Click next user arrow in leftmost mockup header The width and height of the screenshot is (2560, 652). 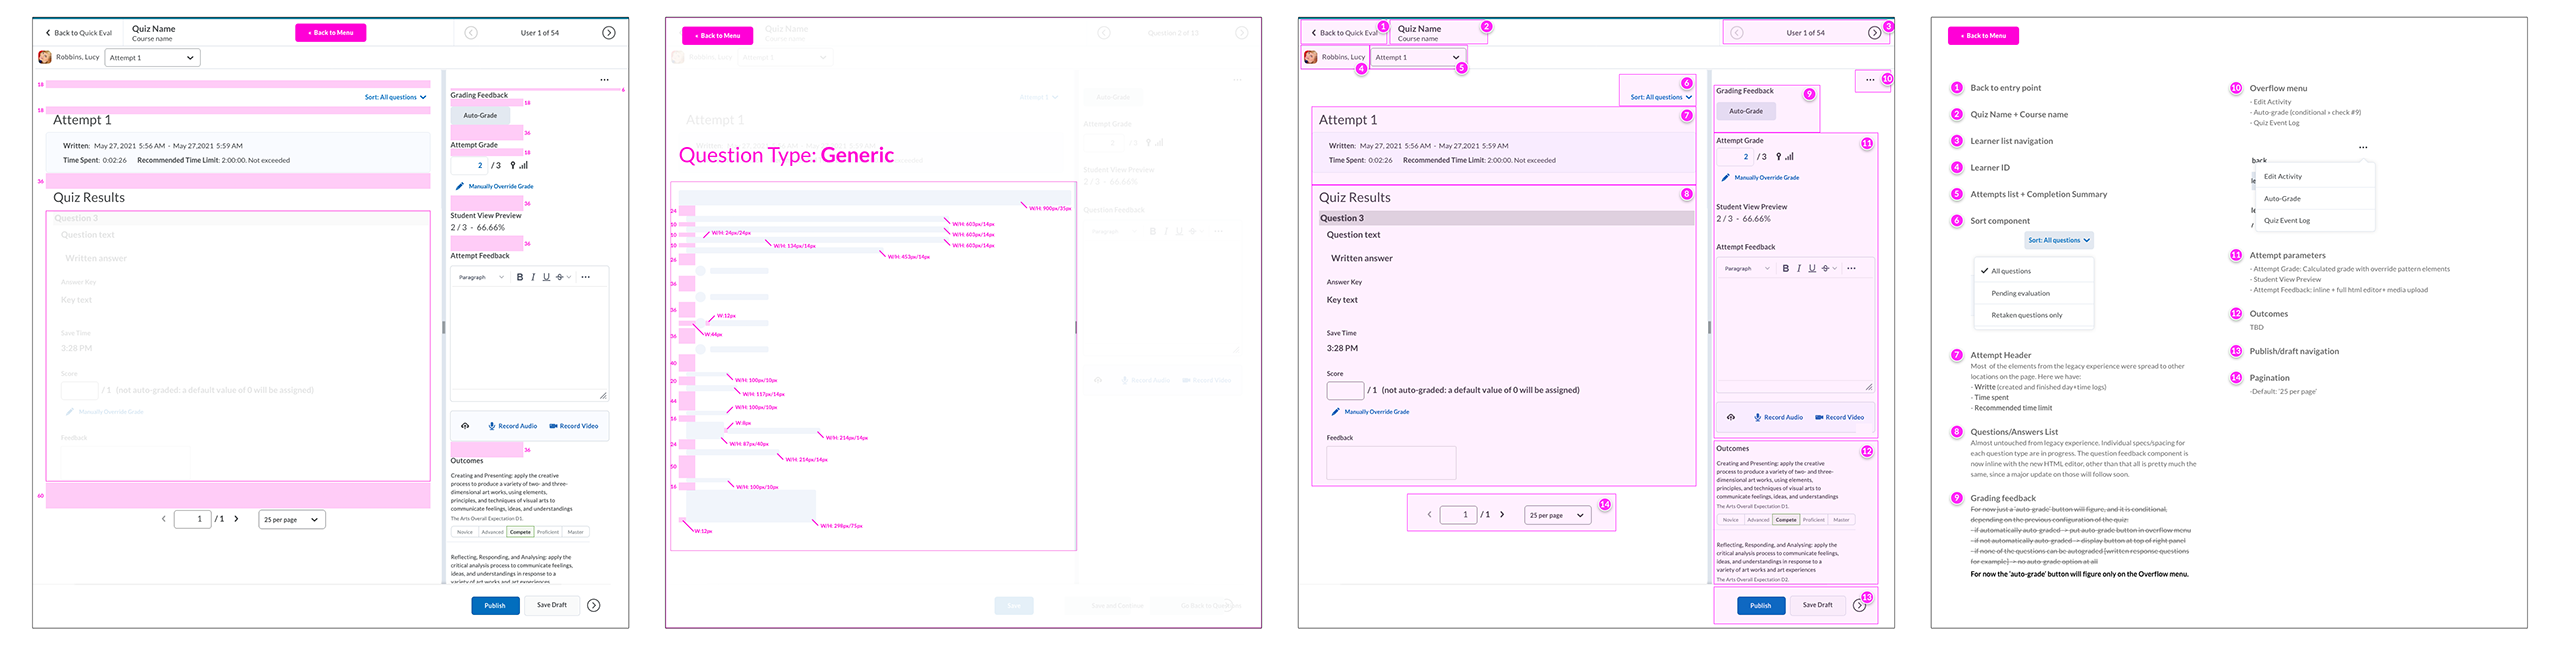click(x=608, y=33)
